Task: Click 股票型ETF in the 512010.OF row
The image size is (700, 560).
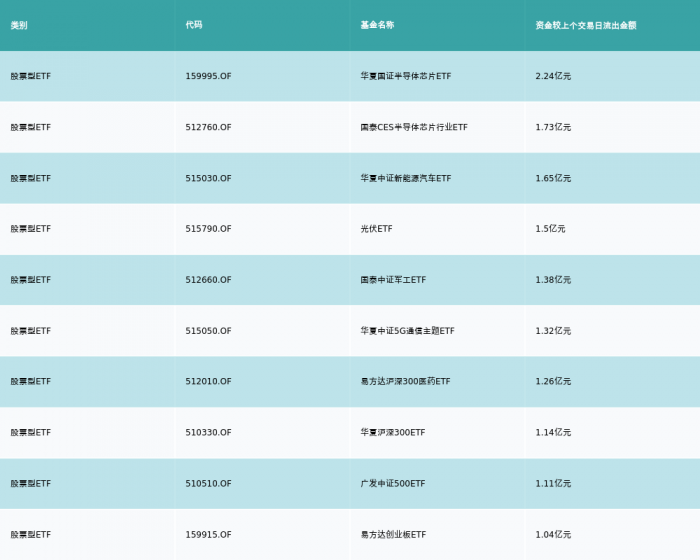Action: 31,381
